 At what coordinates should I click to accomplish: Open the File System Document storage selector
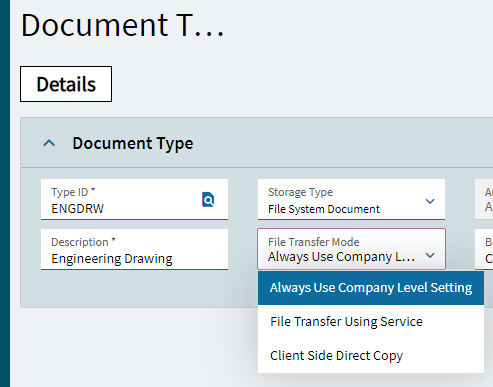(x=351, y=199)
